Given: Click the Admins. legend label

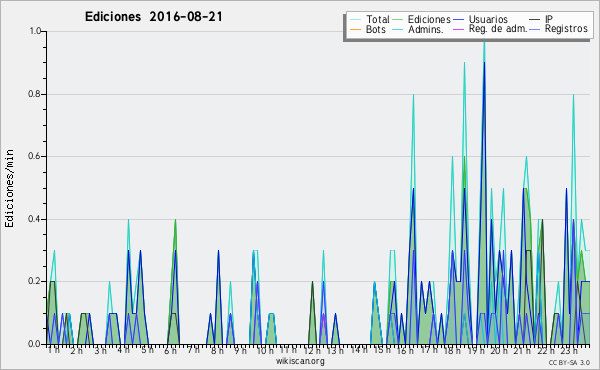Looking at the screenshot, I should pos(426,29).
